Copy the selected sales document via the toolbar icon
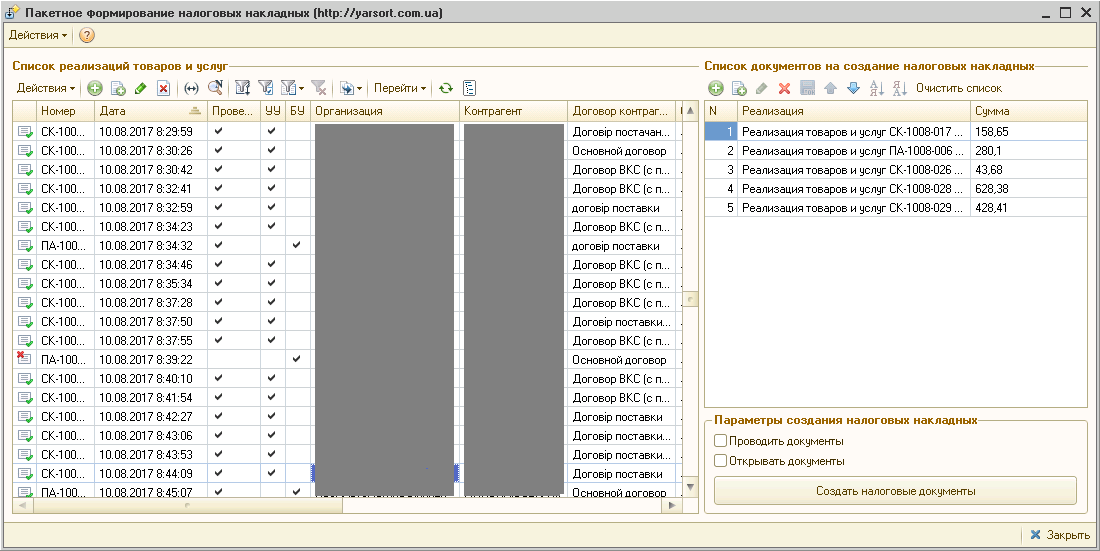 pos(119,88)
